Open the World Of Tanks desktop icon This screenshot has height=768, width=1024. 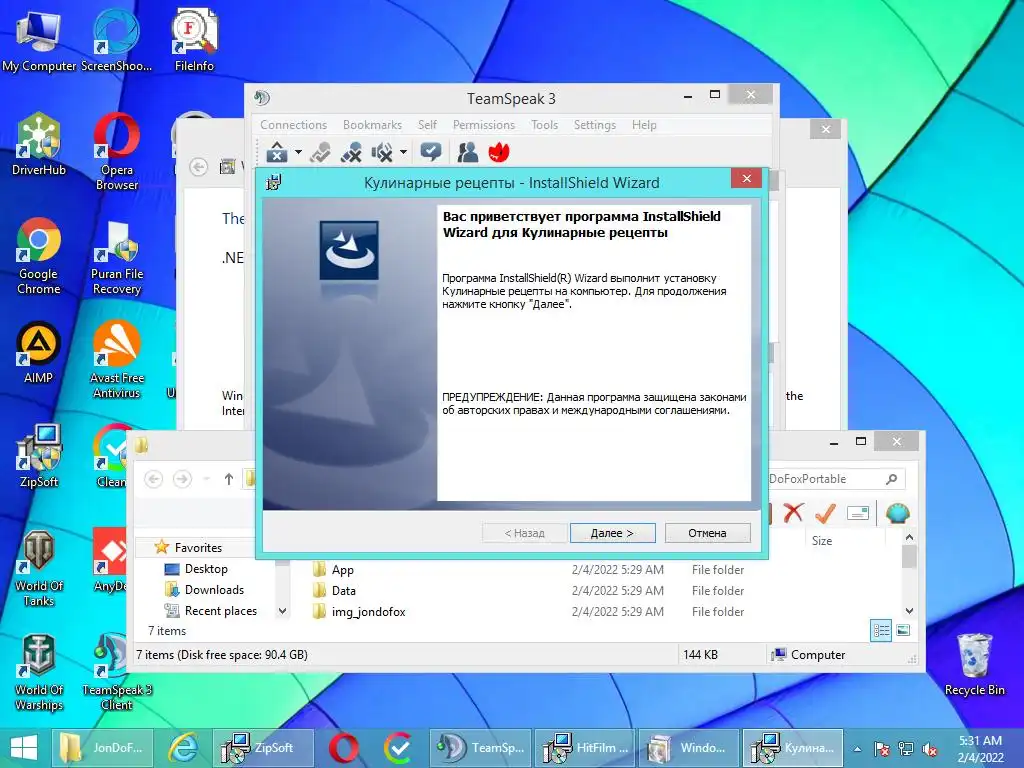(x=39, y=567)
